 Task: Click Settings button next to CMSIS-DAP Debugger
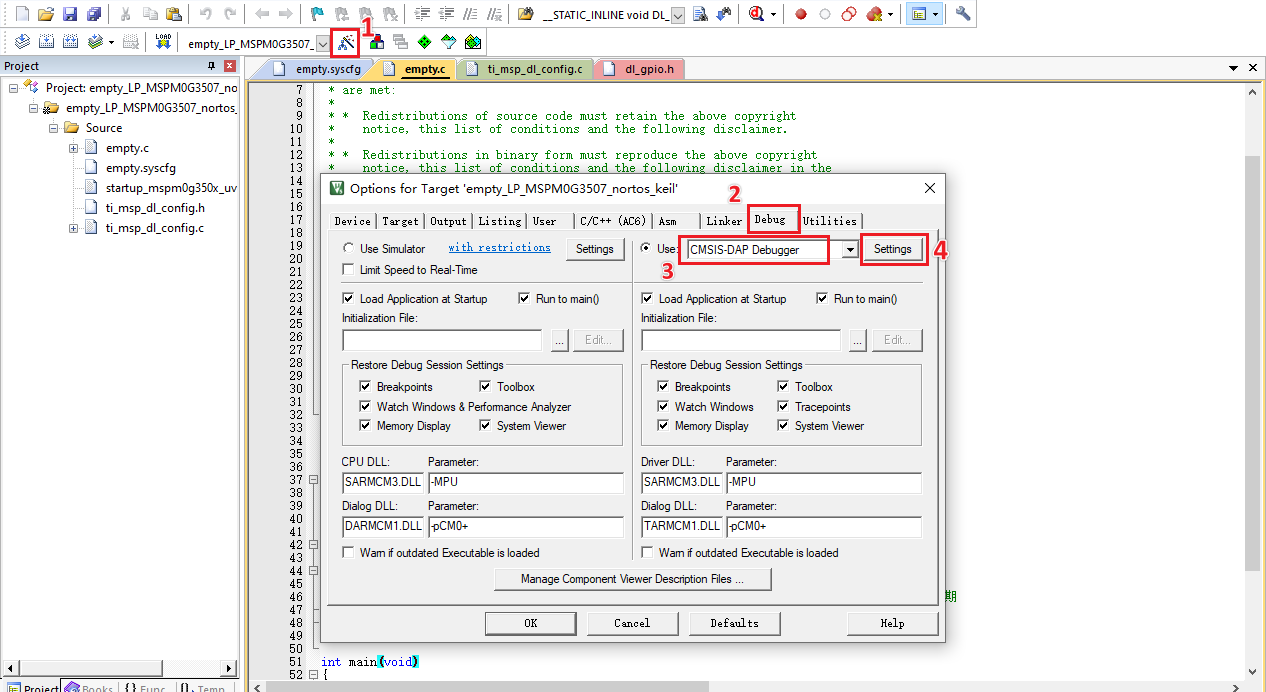pyautogui.click(x=893, y=249)
